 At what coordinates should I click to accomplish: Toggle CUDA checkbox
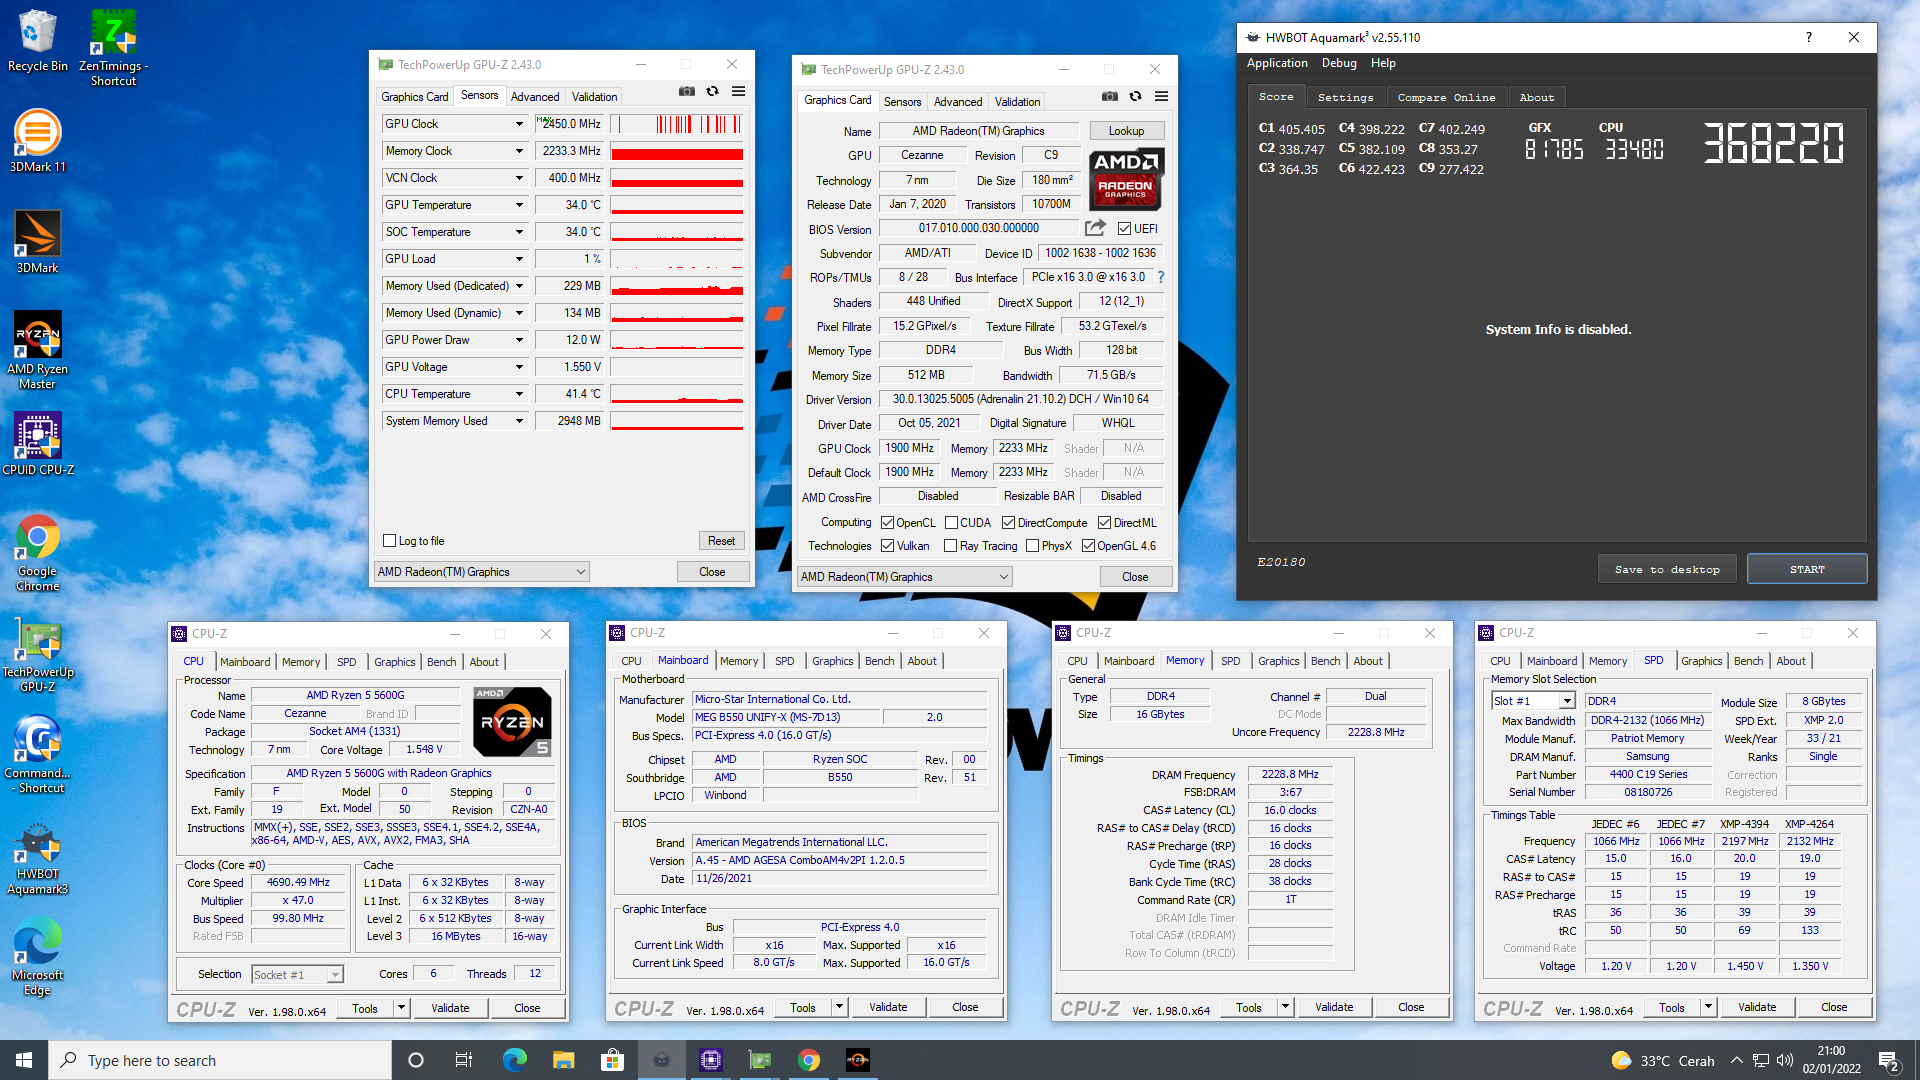[x=951, y=523]
